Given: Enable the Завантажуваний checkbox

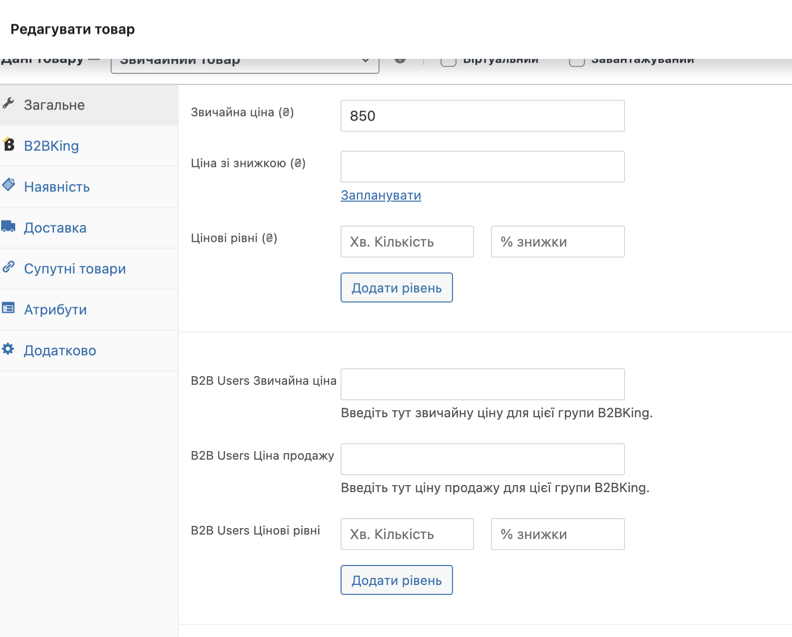Looking at the screenshot, I should click(577, 61).
